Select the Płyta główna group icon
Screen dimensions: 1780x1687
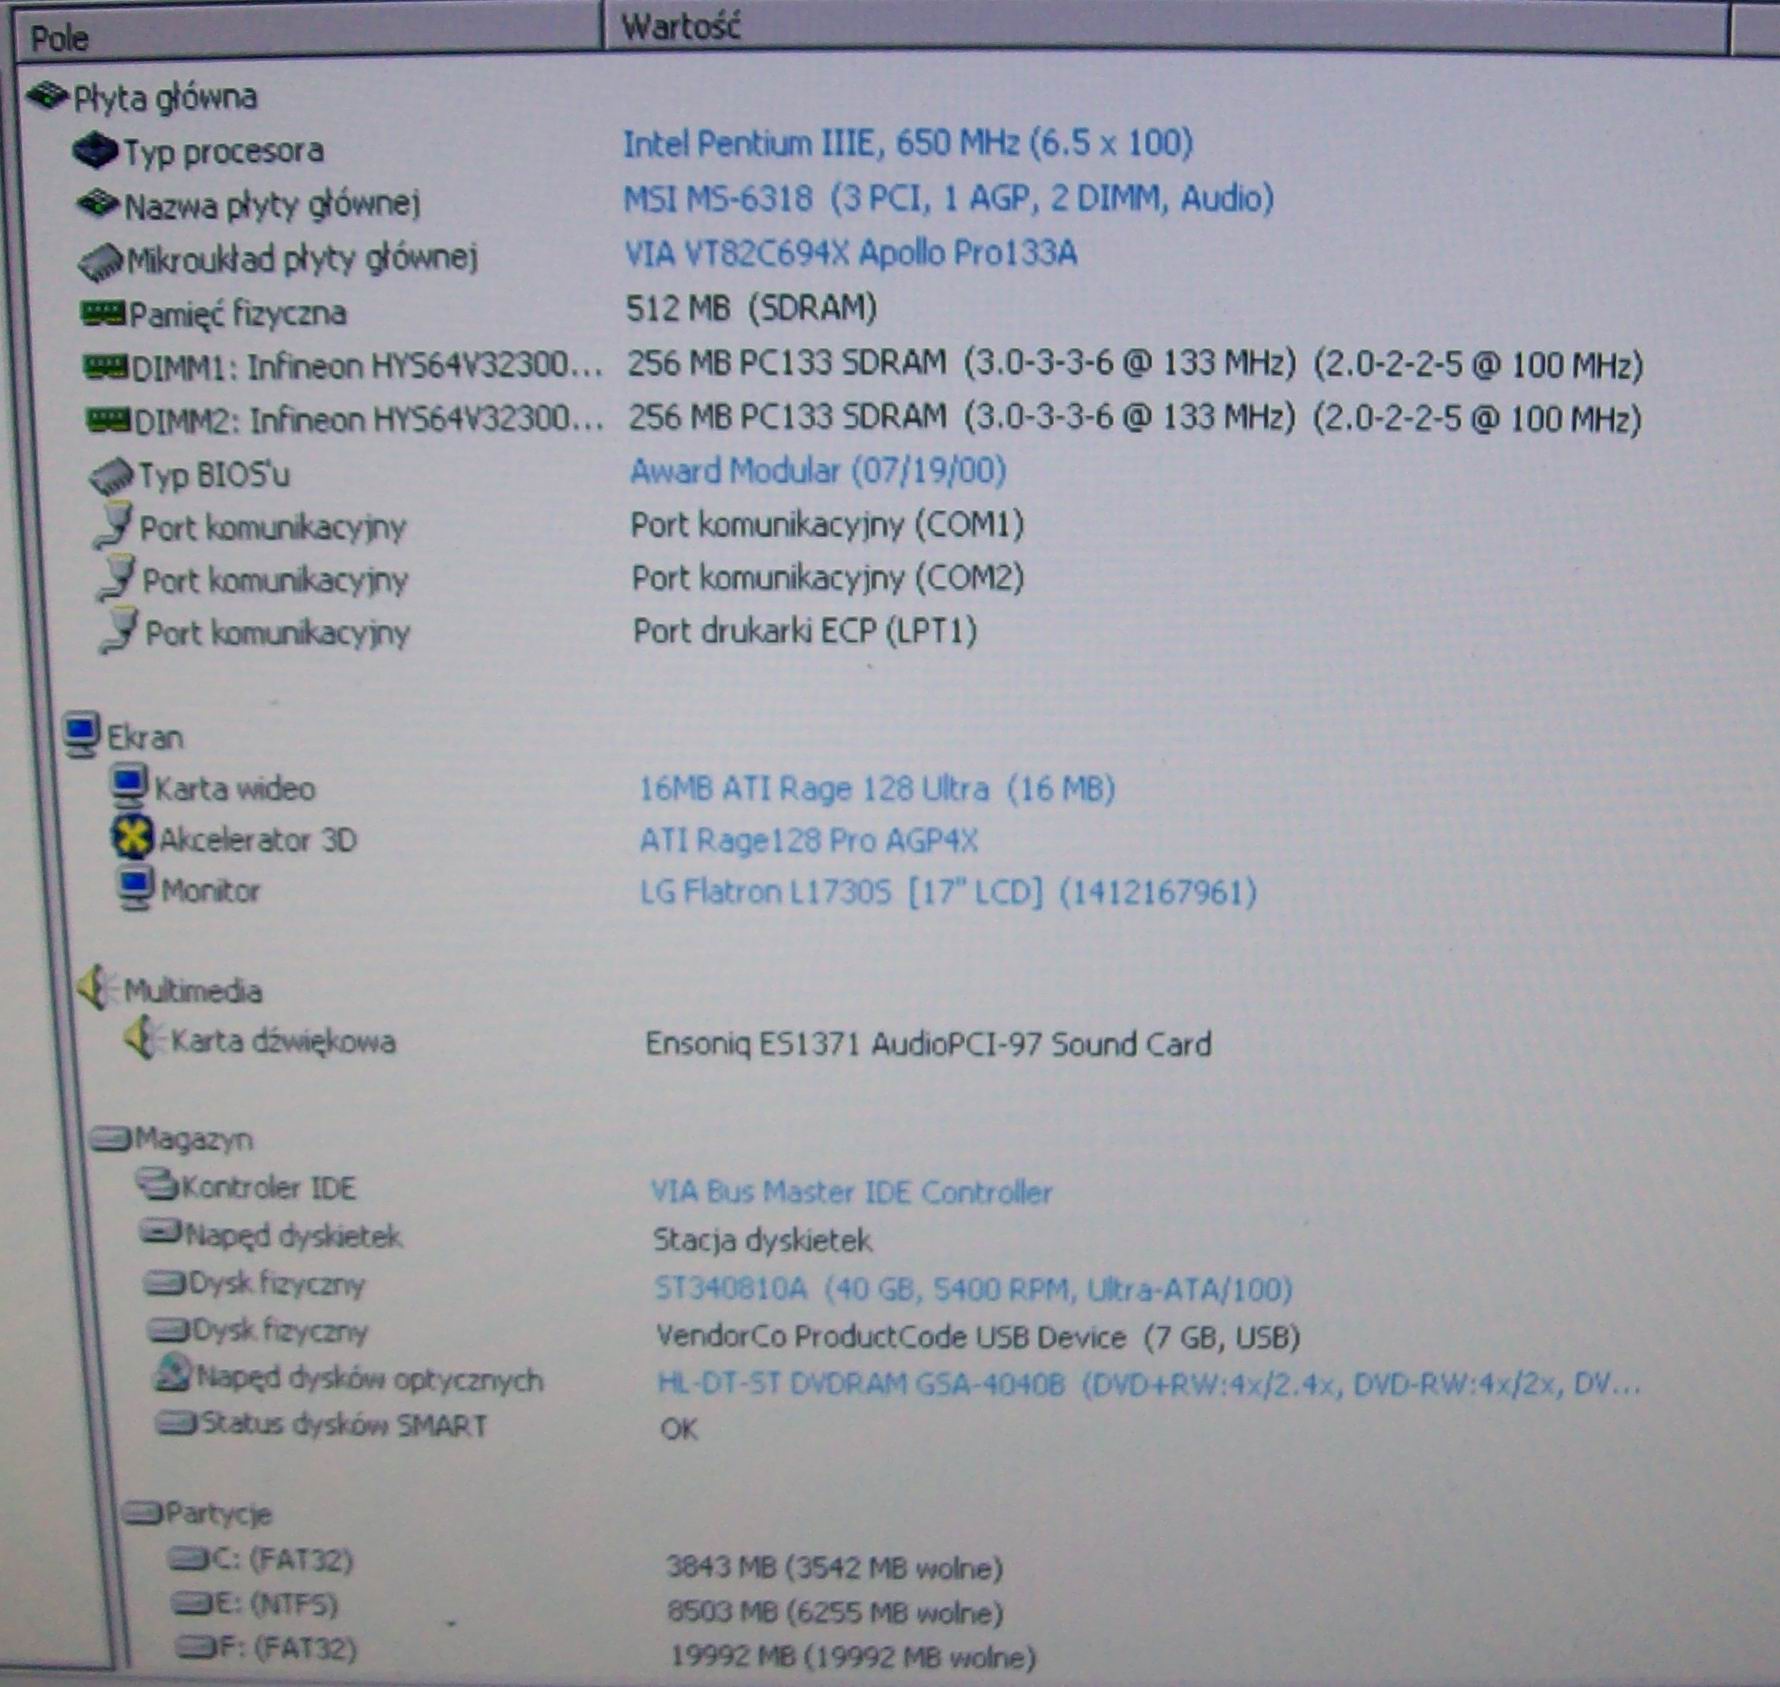[47, 96]
